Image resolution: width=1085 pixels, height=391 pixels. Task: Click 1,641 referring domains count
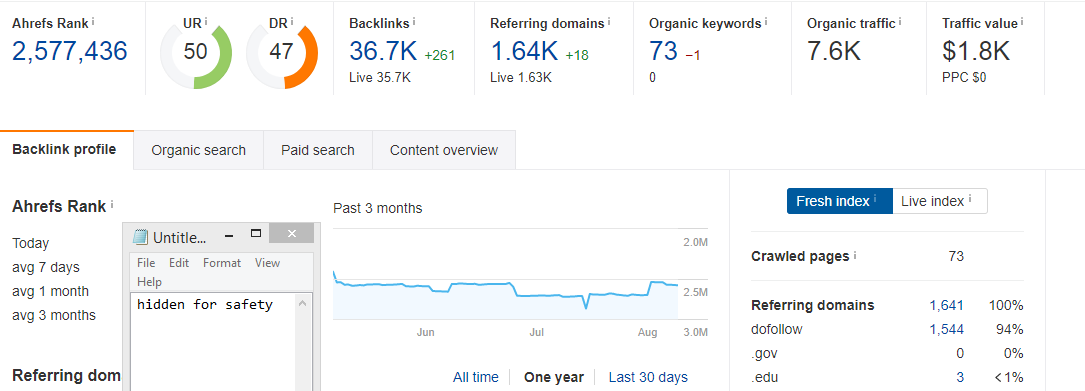pyautogui.click(x=946, y=305)
